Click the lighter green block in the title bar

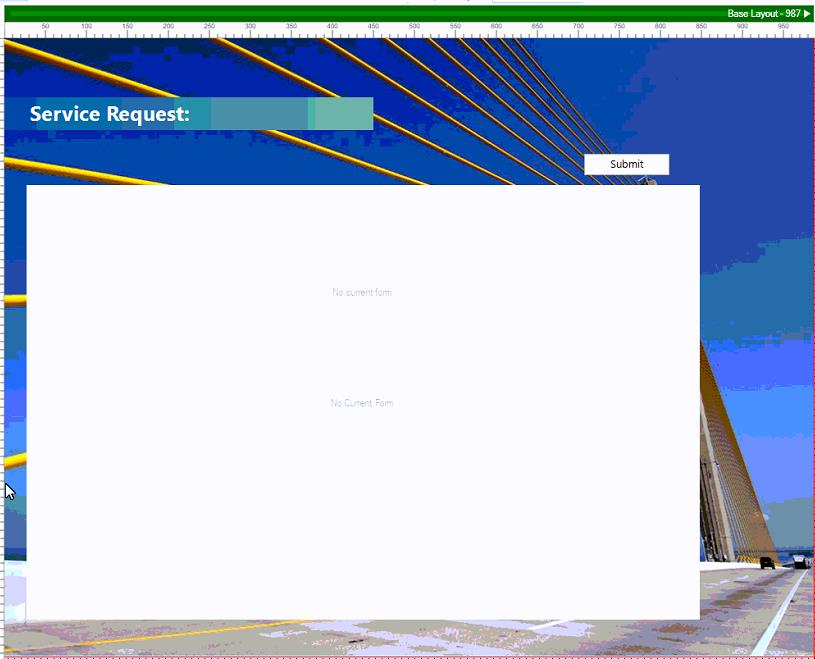340,113
